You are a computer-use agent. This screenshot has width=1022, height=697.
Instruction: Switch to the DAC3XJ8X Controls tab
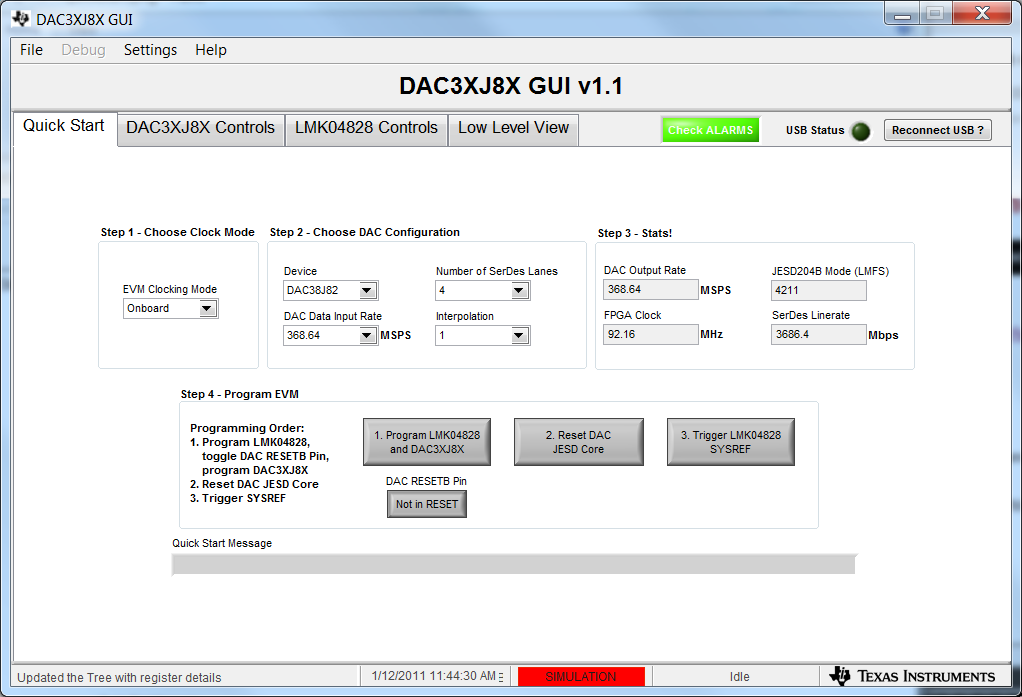(x=201, y=128)
